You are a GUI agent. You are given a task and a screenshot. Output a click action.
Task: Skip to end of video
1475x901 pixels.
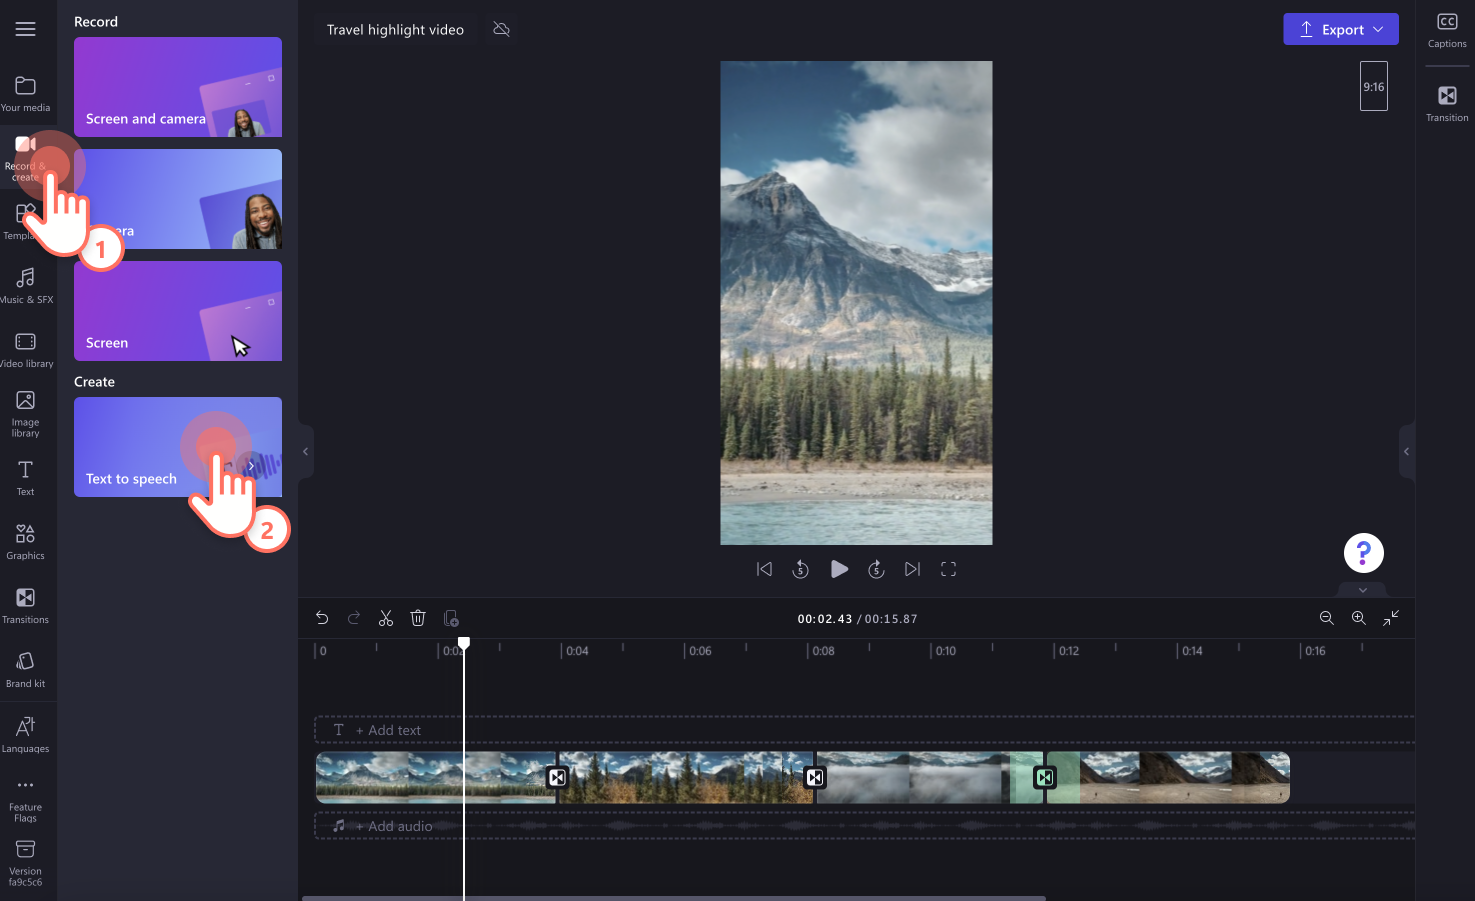(912, 569)
